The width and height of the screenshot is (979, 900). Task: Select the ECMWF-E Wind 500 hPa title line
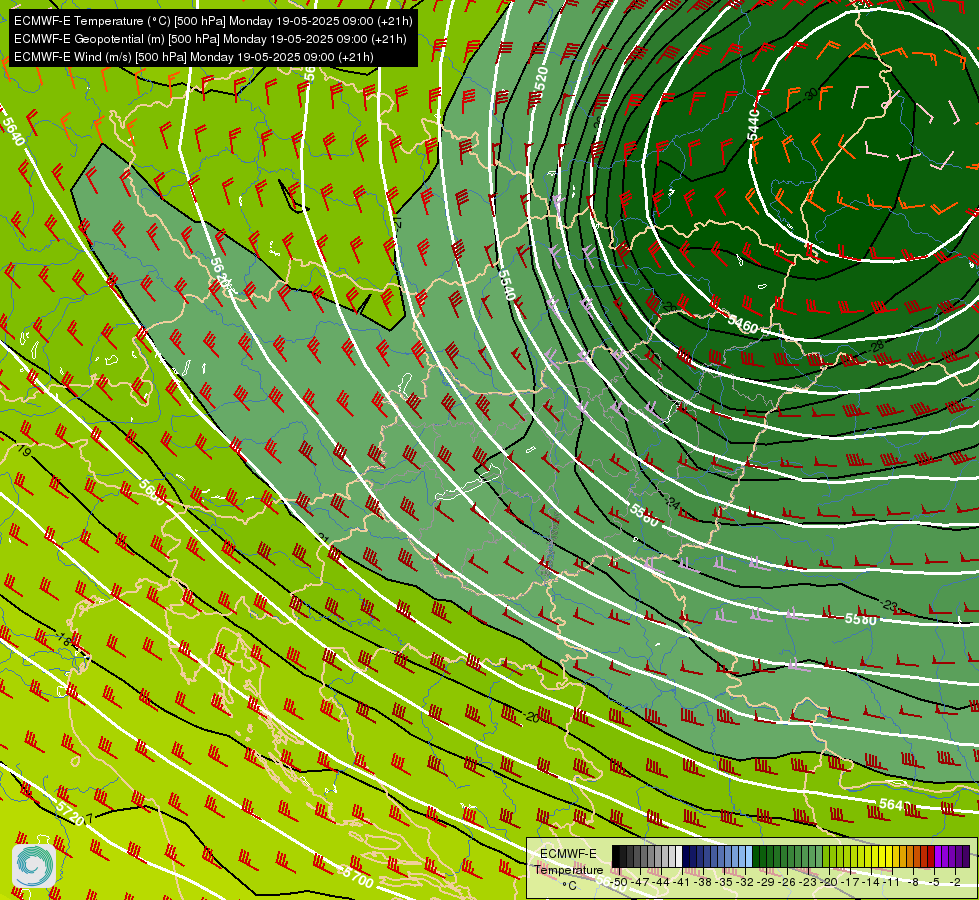[x=194, y=57]
